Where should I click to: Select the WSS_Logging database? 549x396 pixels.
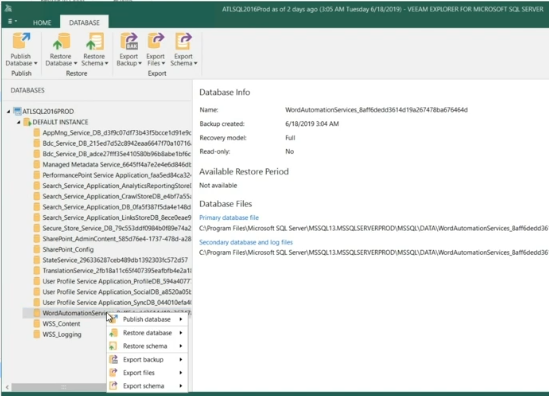pos(62,334)
